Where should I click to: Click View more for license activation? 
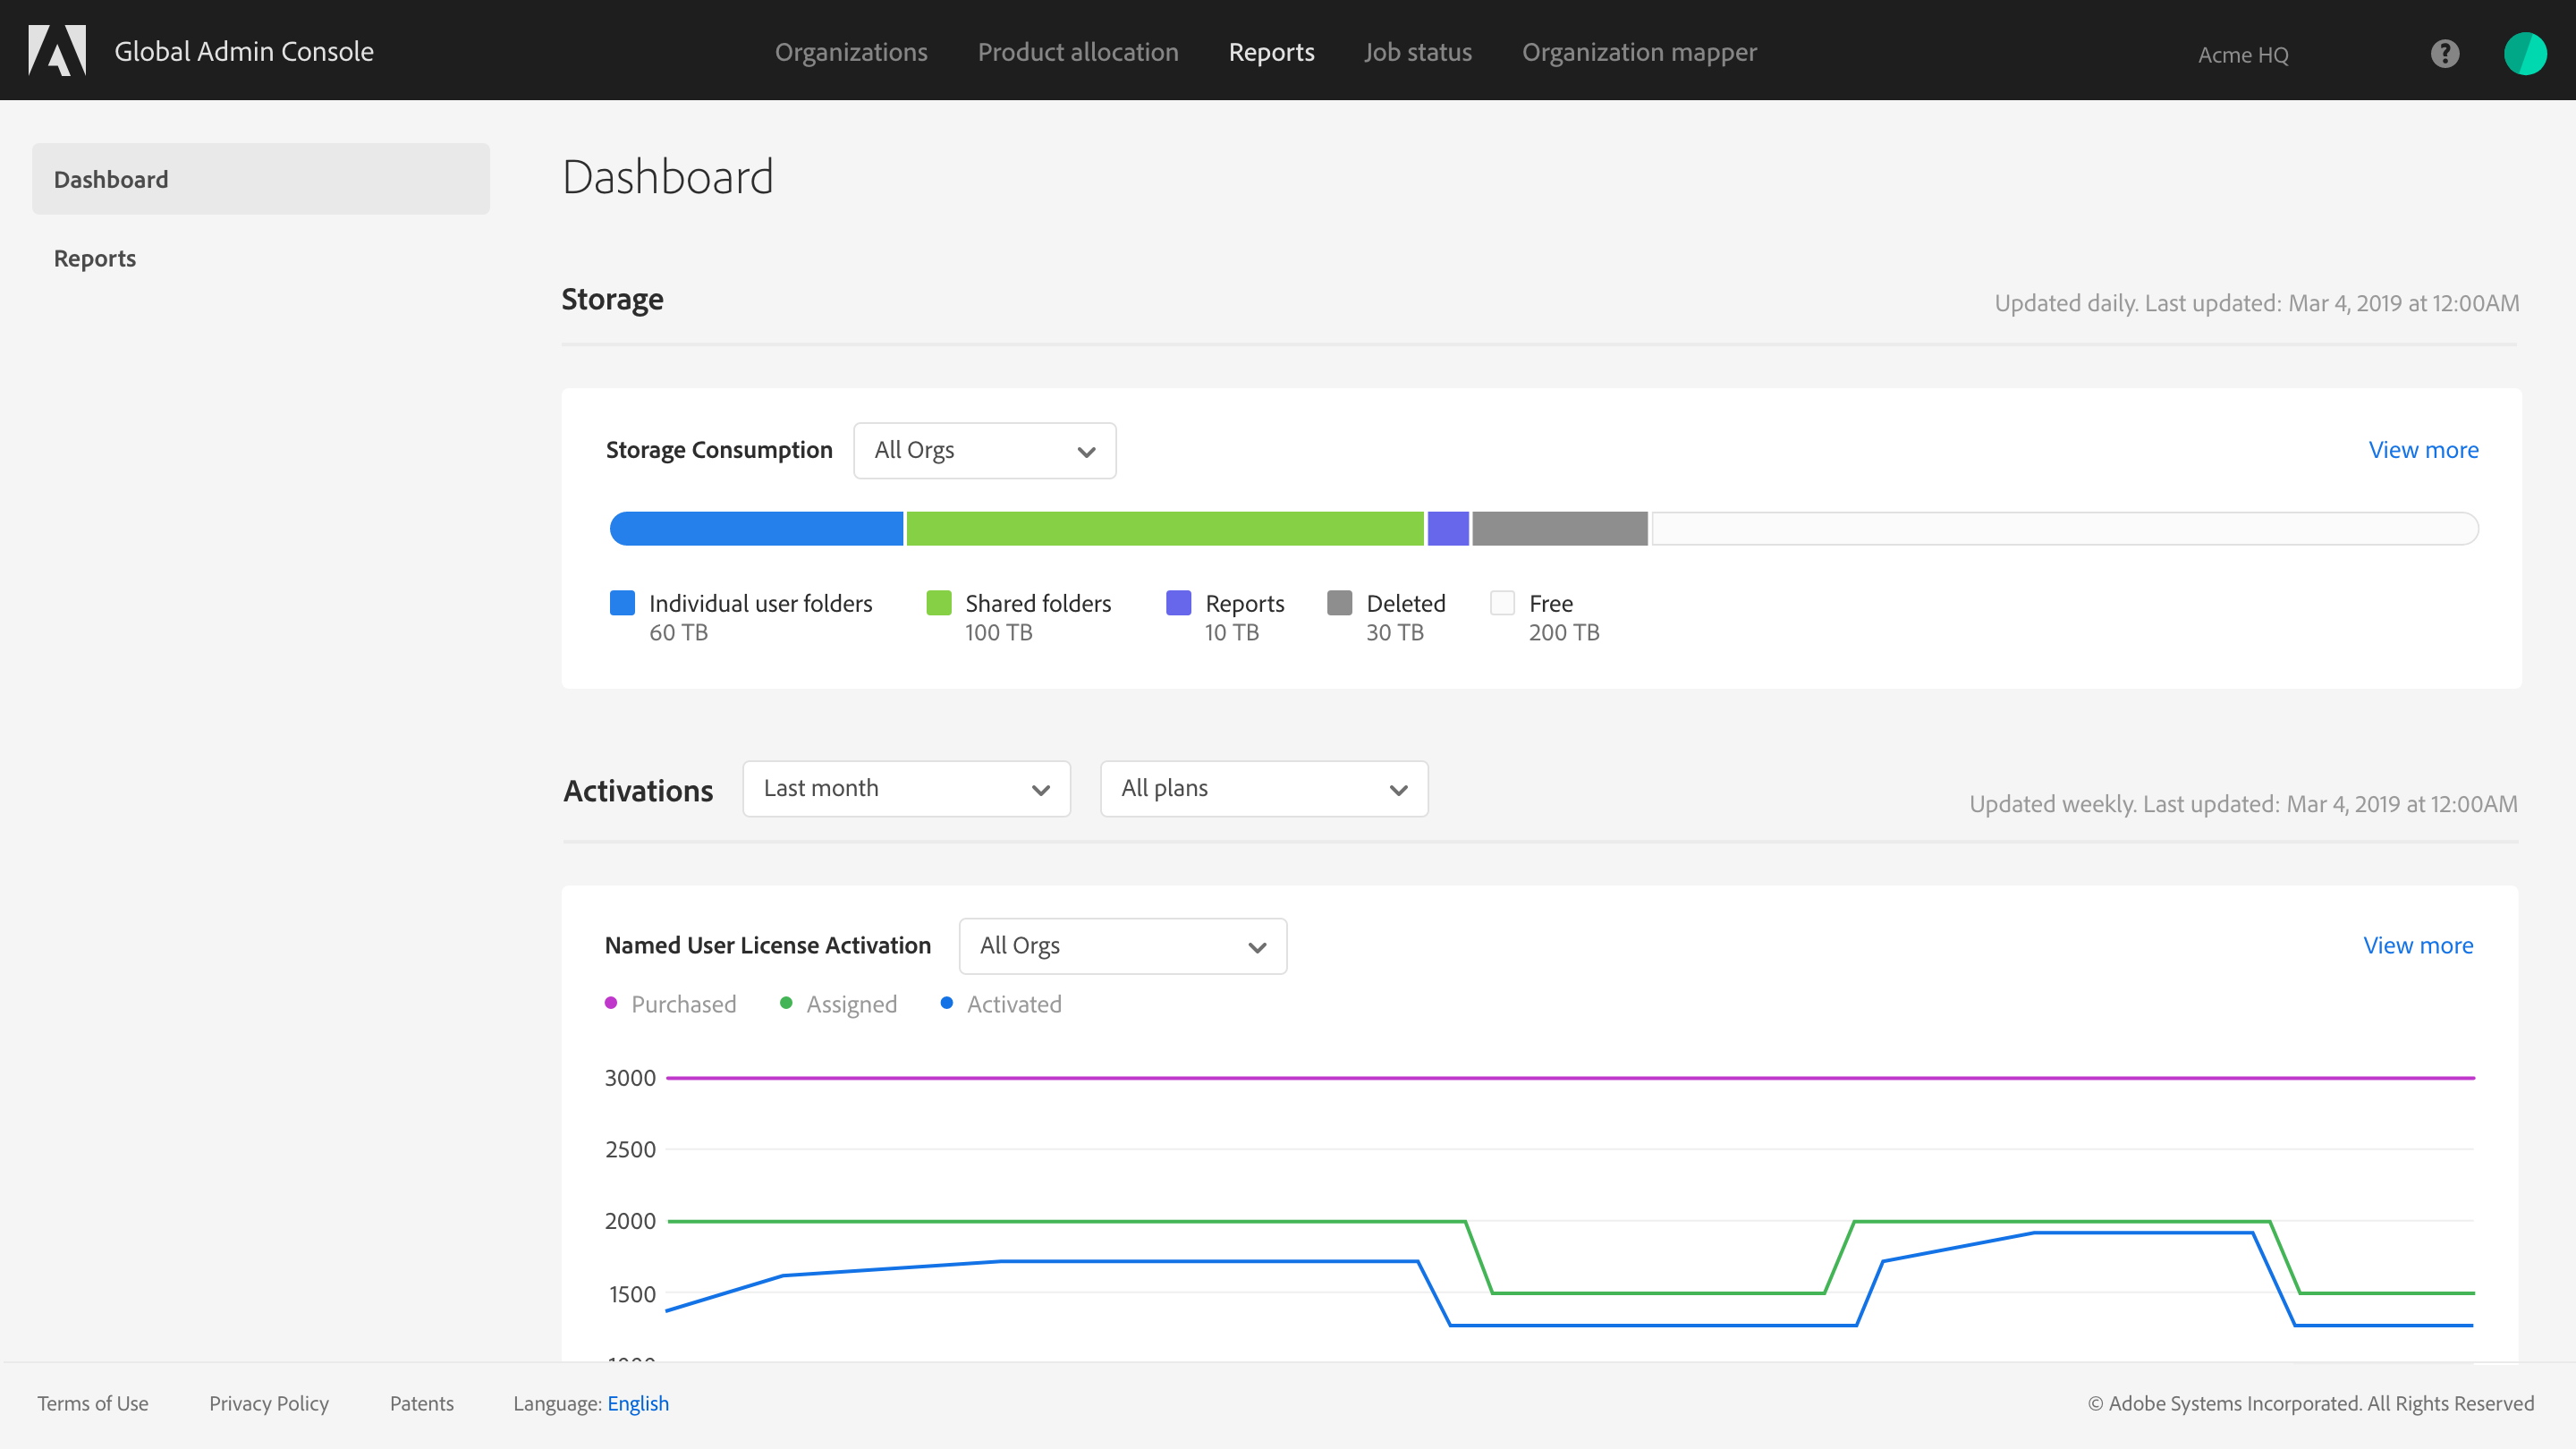(x=2417, y=945)
